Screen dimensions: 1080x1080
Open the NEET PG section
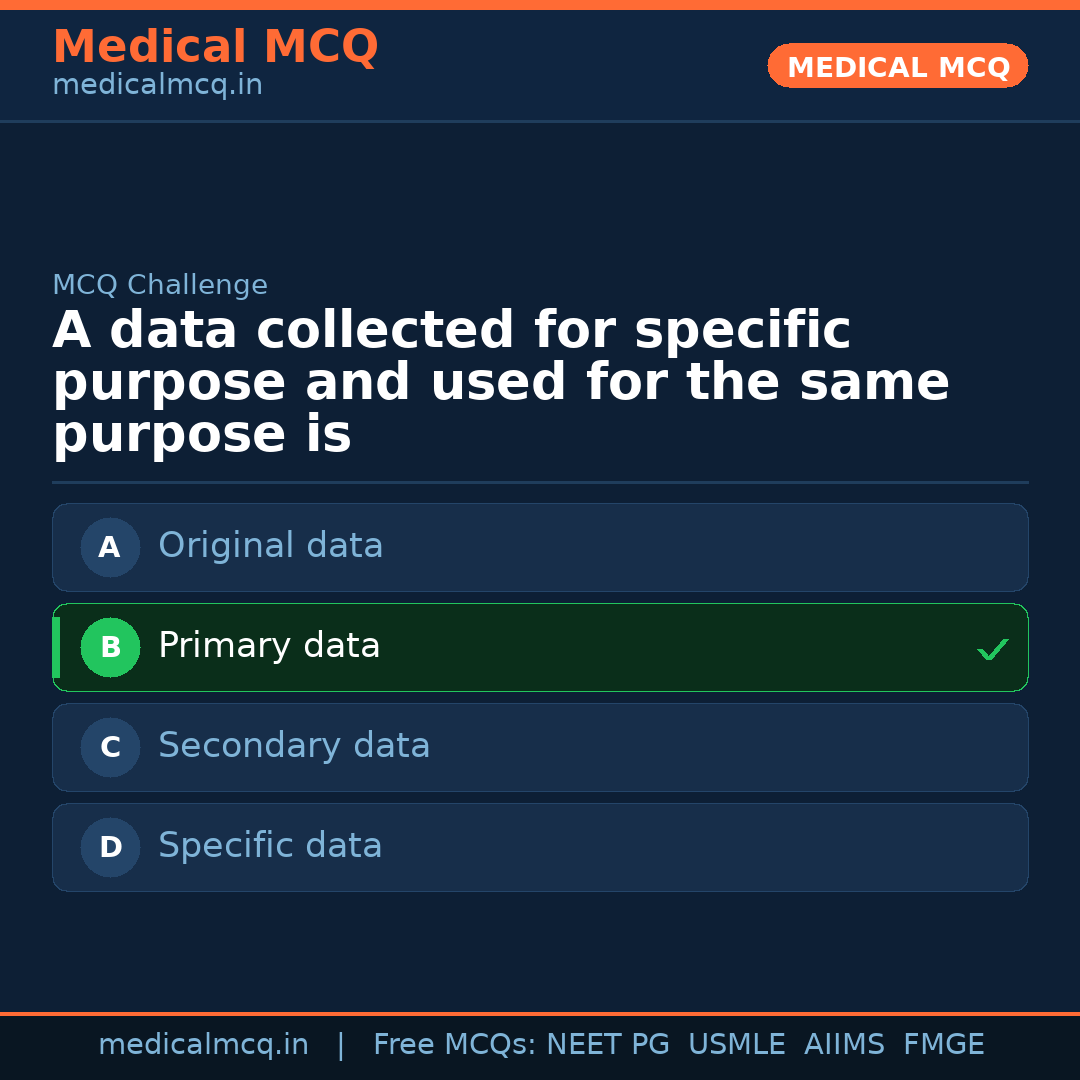(607, 1043)
